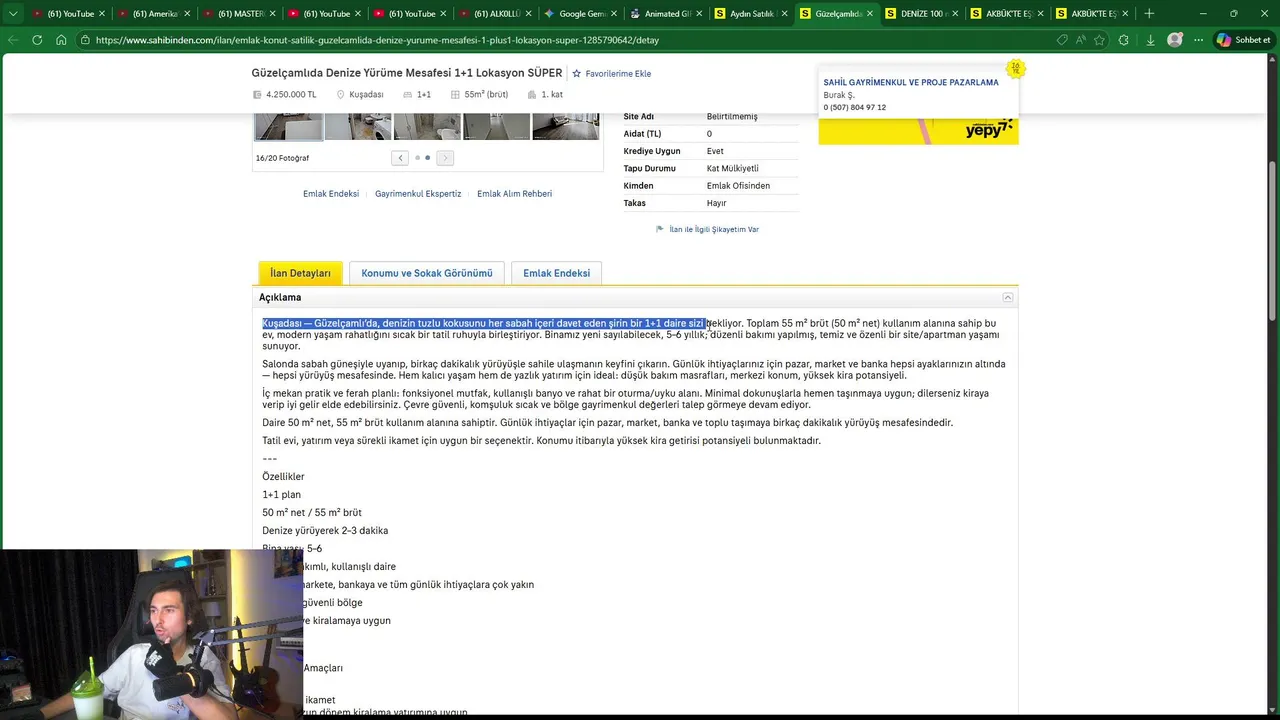
Task: Go back with the browser back arrow
Action: coord(13,40)
